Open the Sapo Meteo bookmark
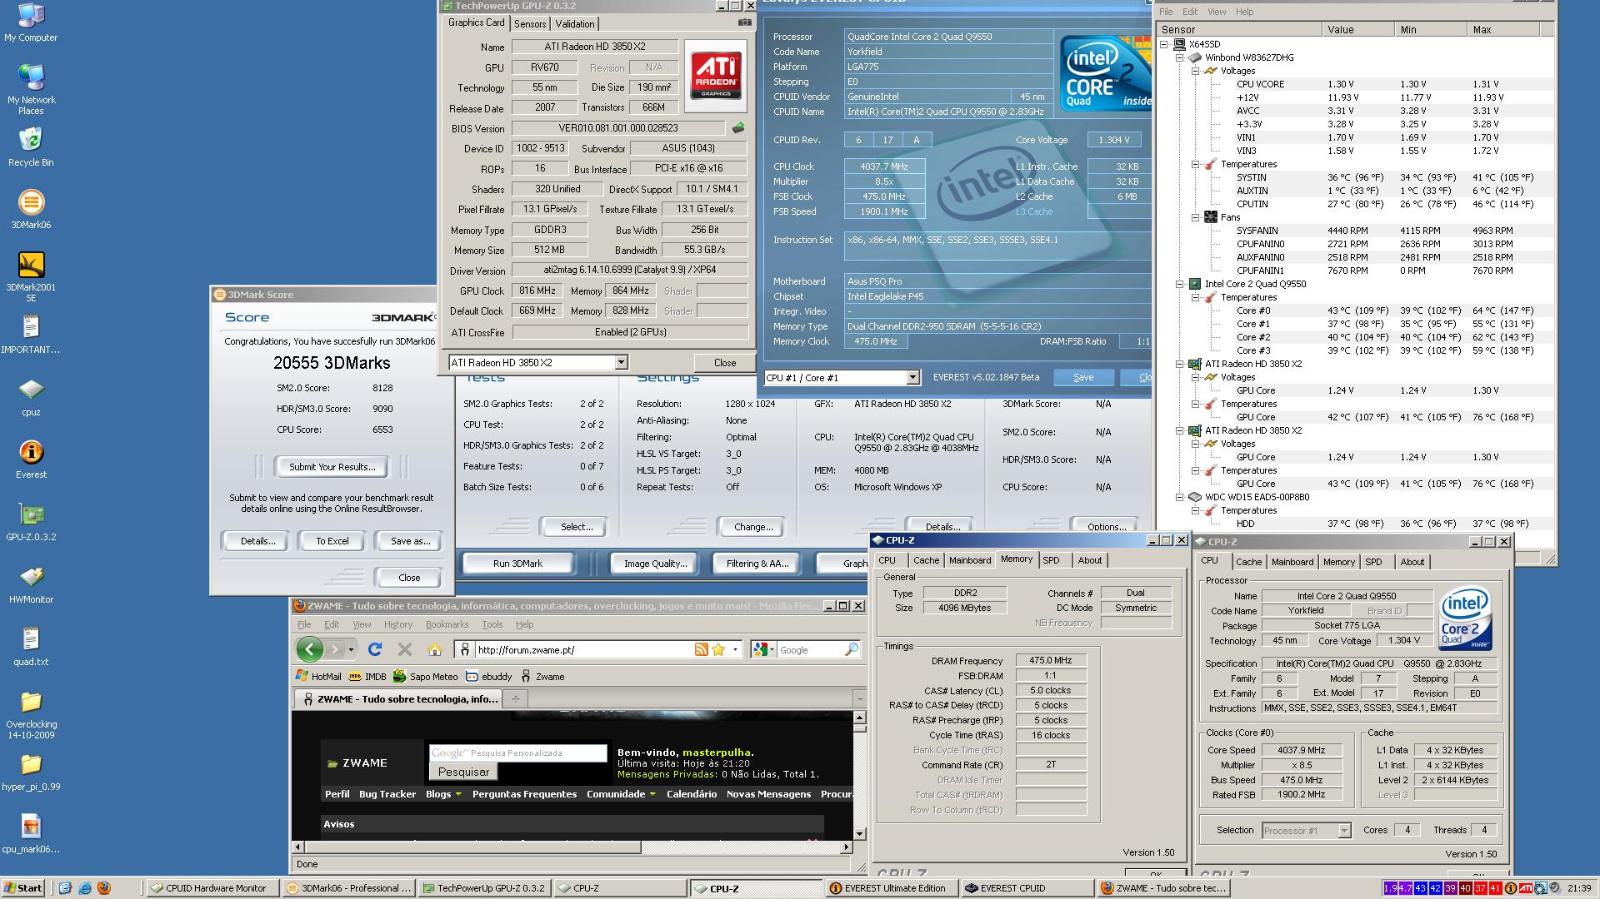 coord(425,676)
